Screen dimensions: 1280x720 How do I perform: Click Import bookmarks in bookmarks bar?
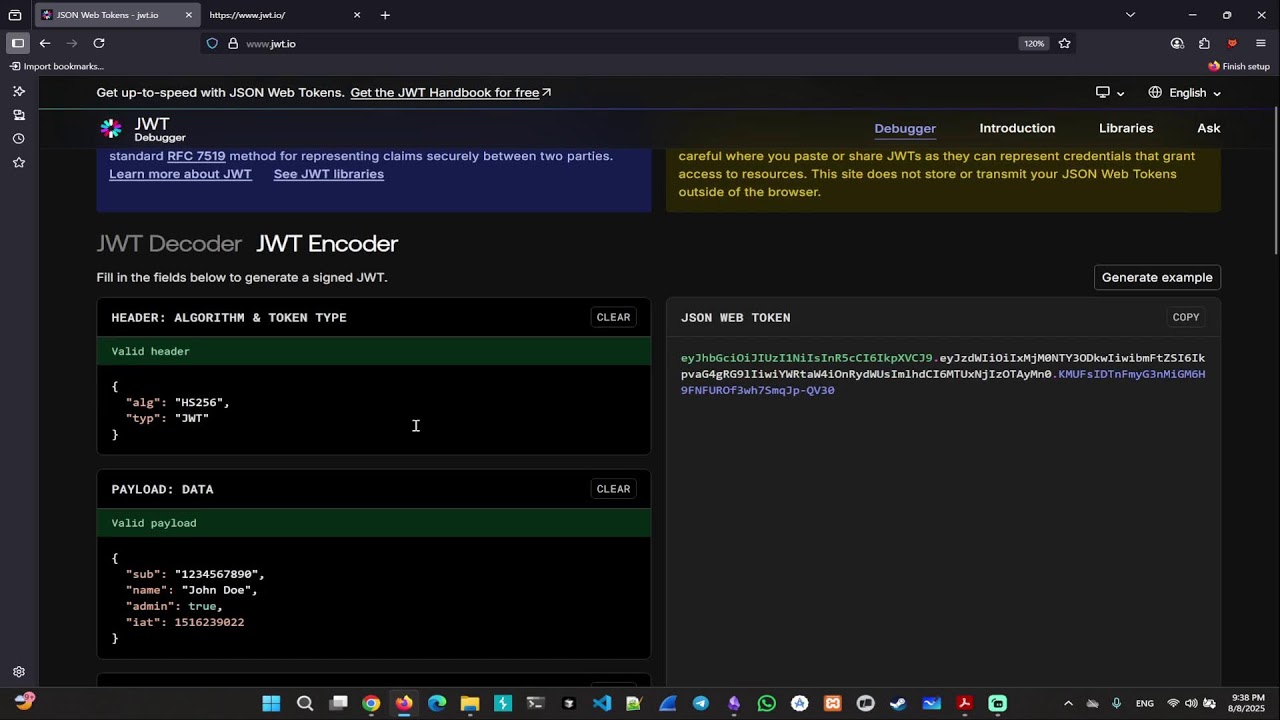pos(57,67)
